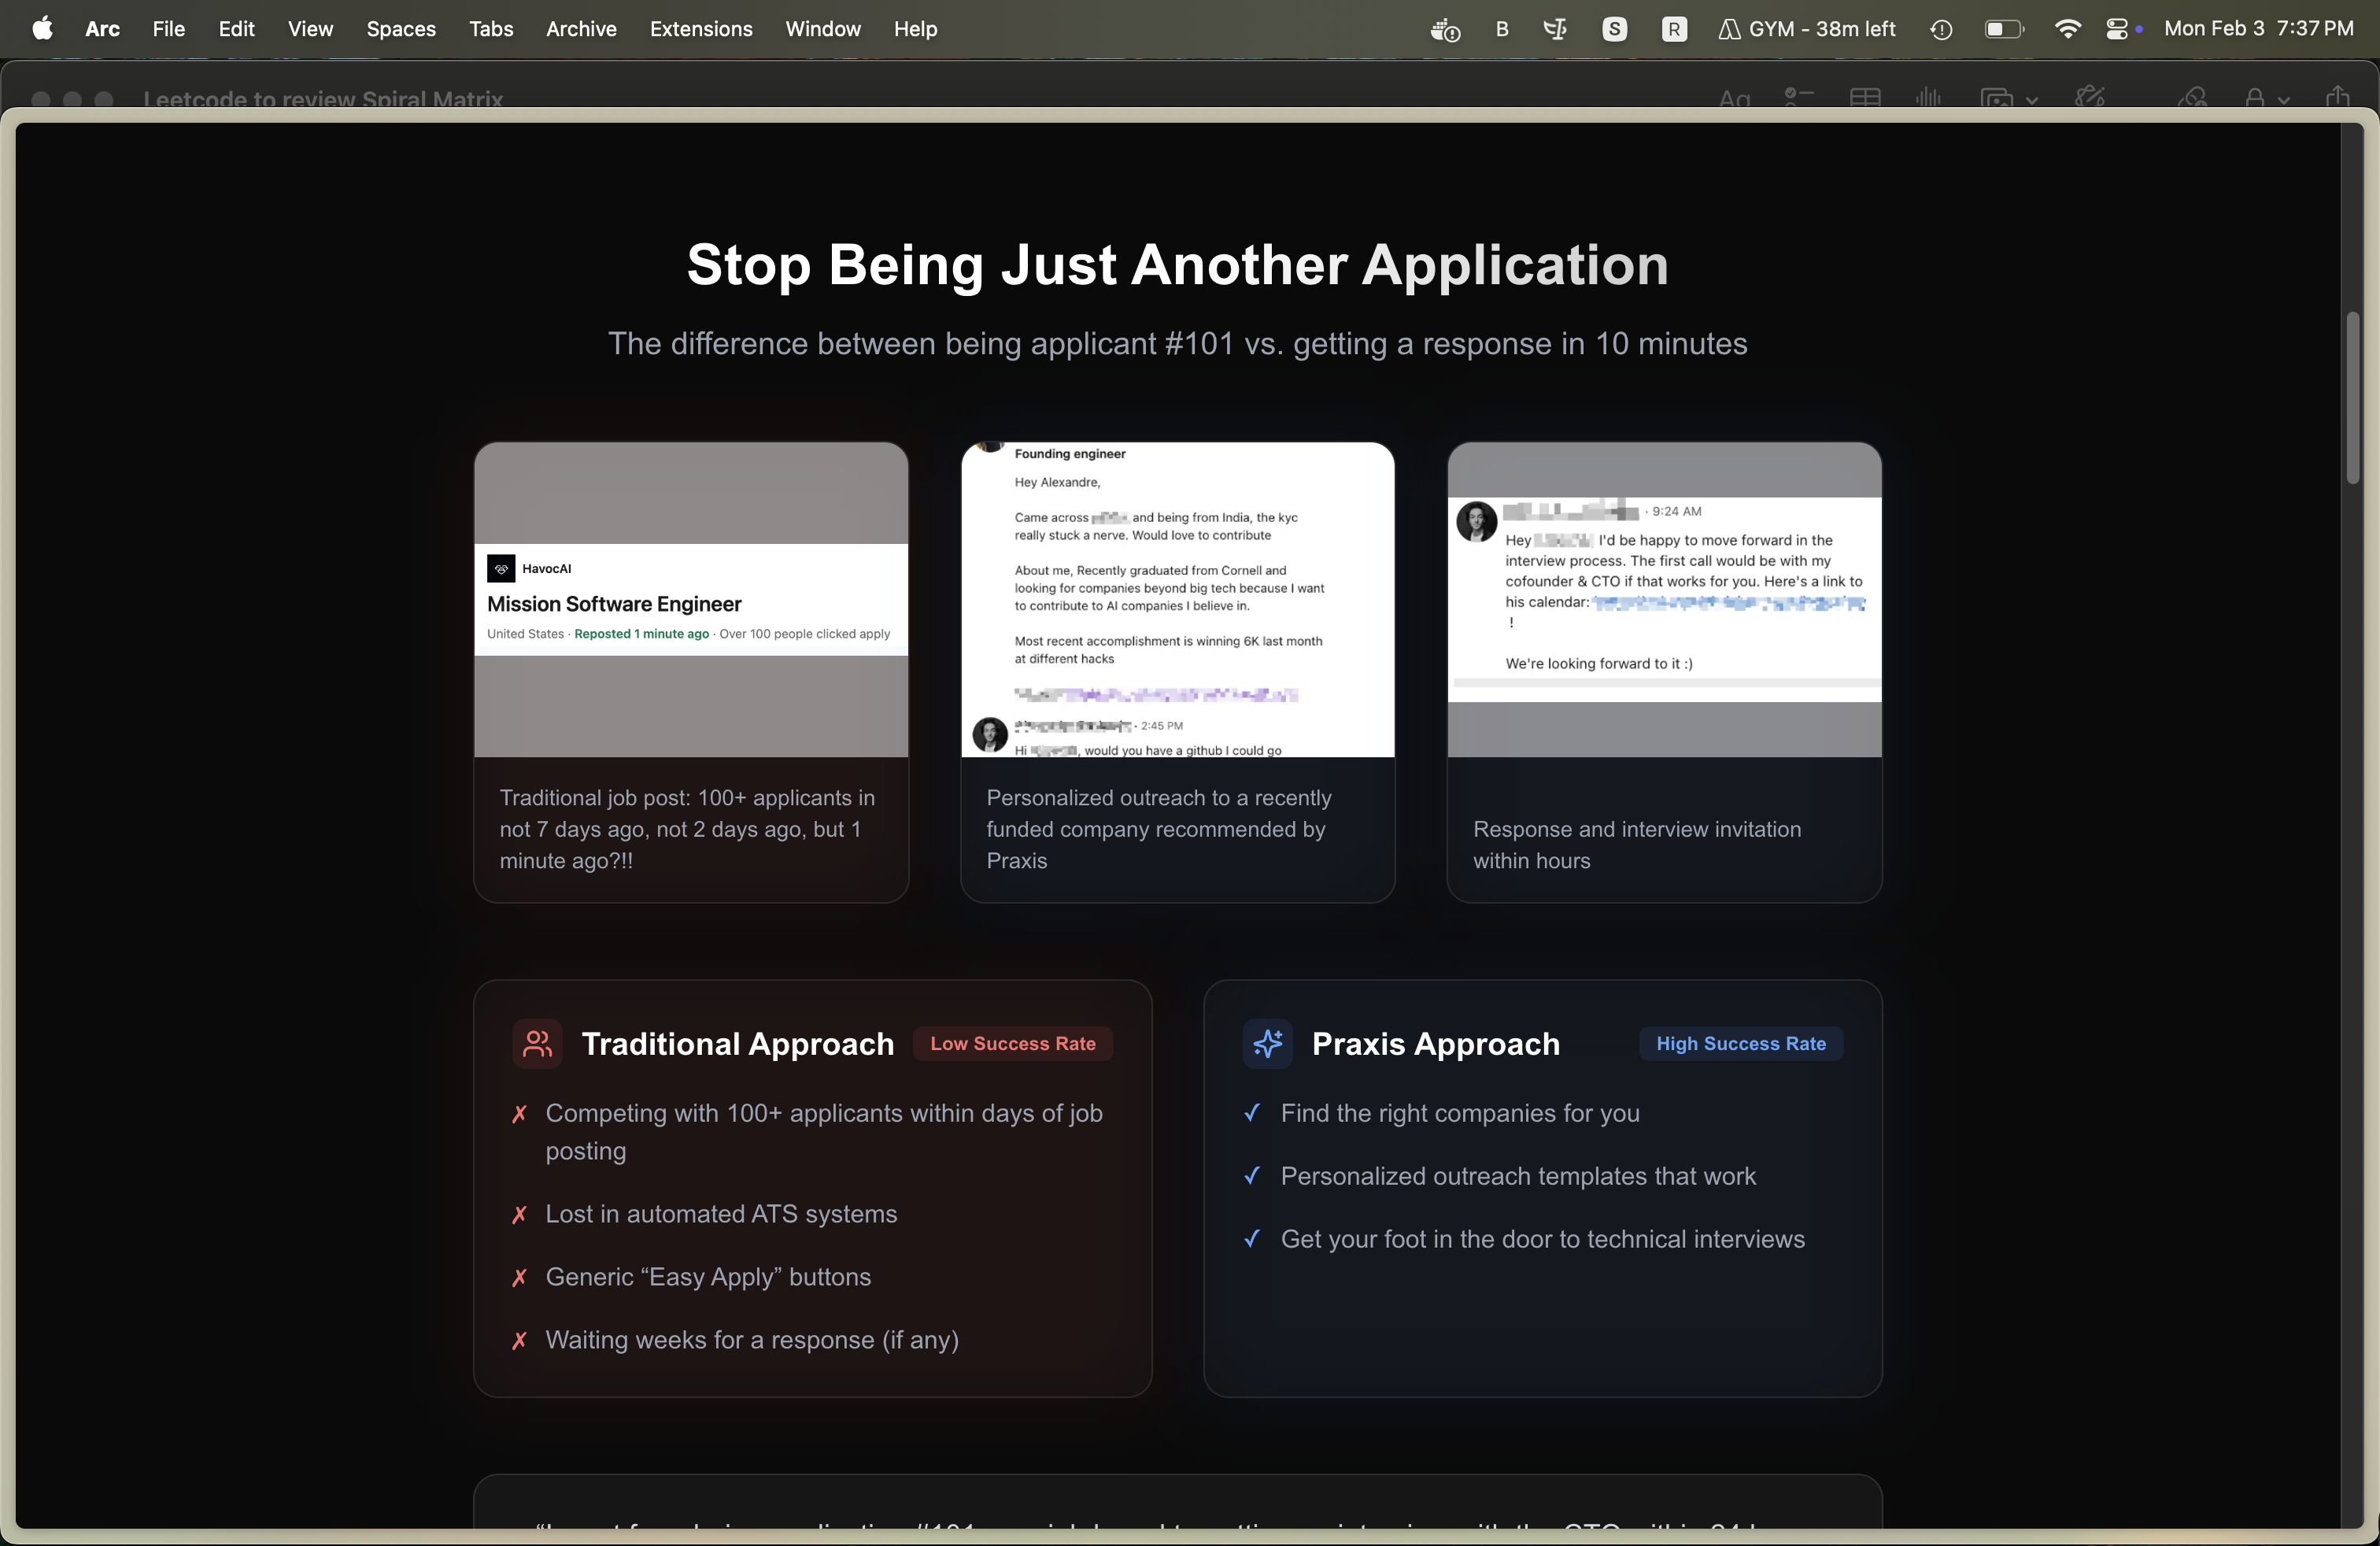Click the B menu bar icon

coord(1502,29)
